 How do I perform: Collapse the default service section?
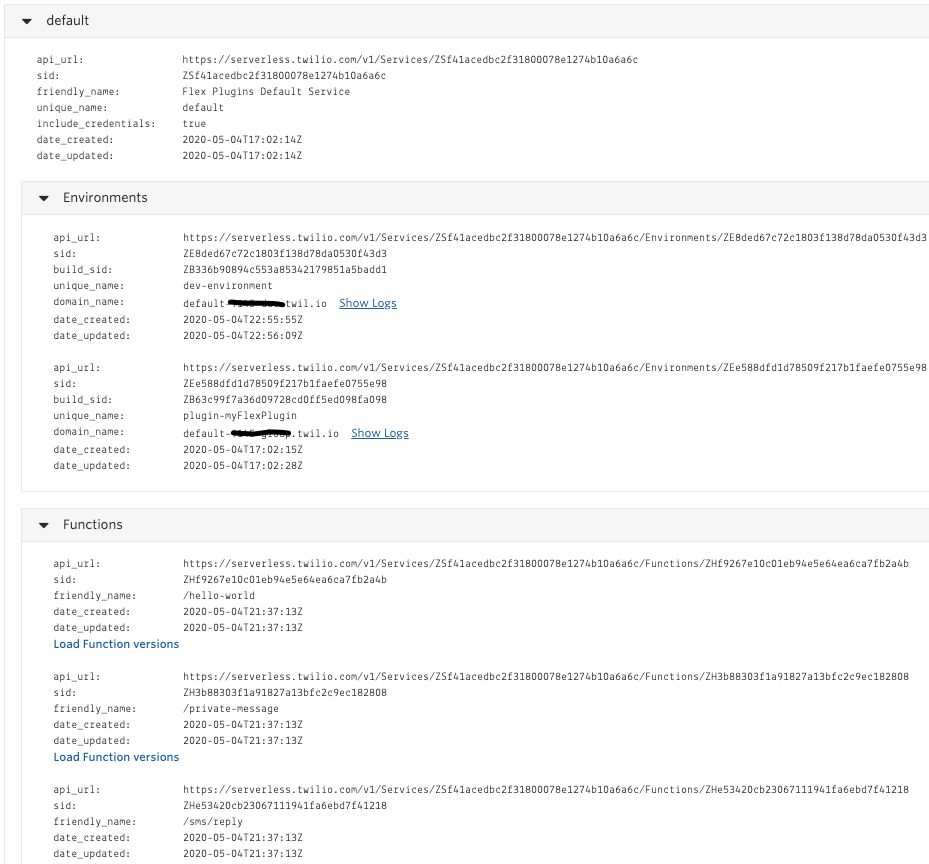[x=27, y=21]
